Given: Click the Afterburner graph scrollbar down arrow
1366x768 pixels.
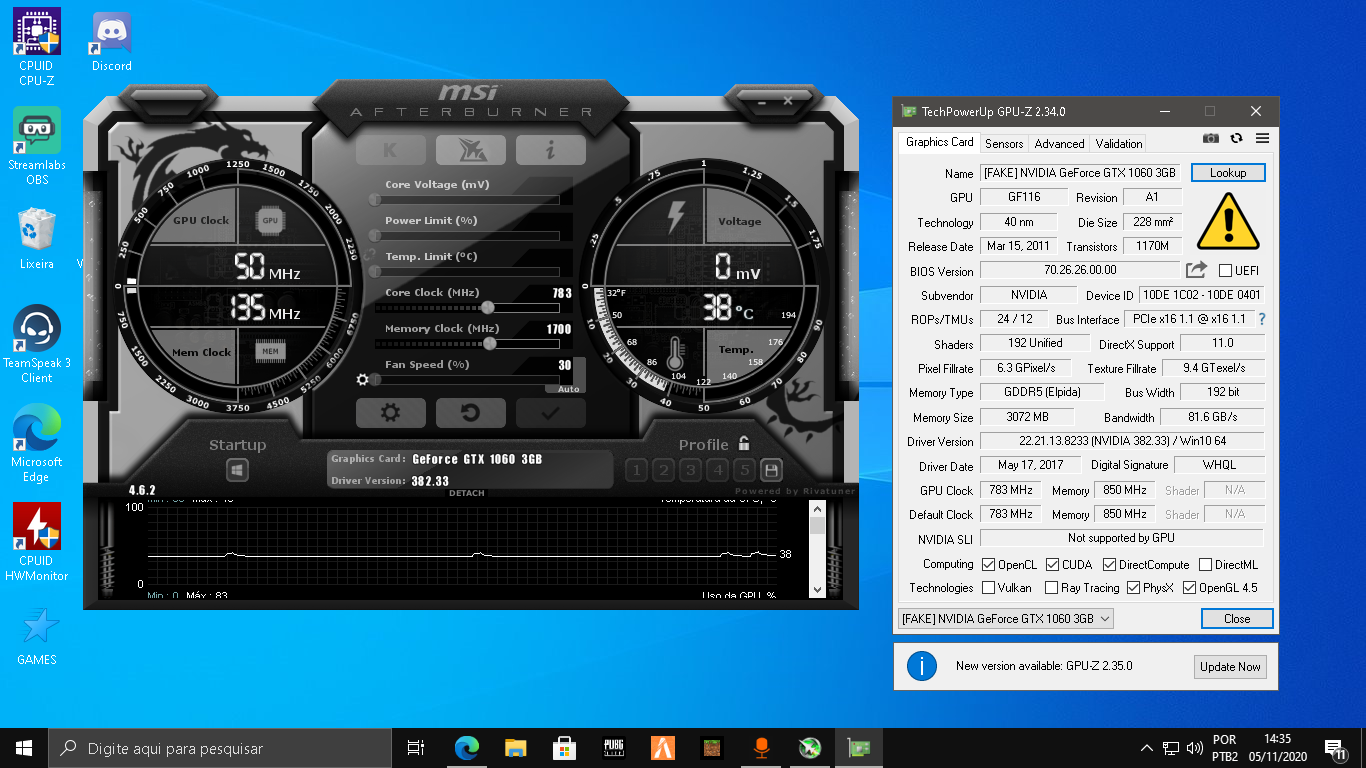Looking at the screenshot, I should click(817, 590).
